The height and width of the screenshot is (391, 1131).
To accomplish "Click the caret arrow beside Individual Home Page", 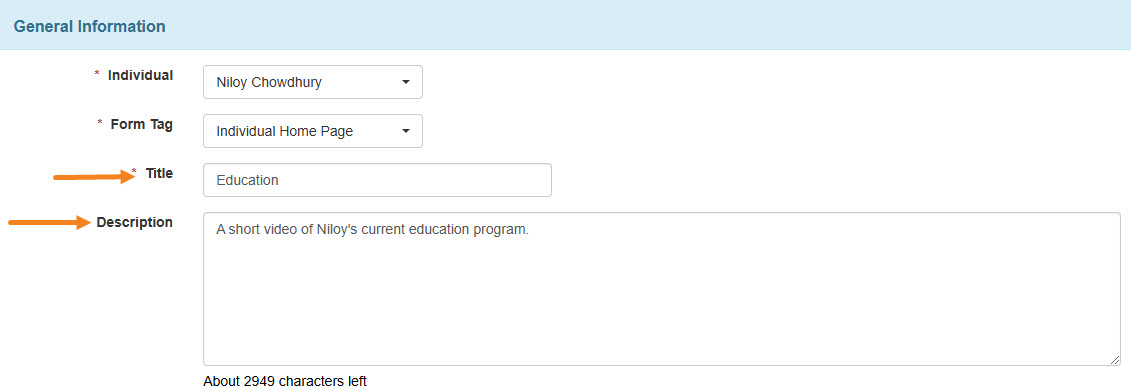I will coord(405,131).
